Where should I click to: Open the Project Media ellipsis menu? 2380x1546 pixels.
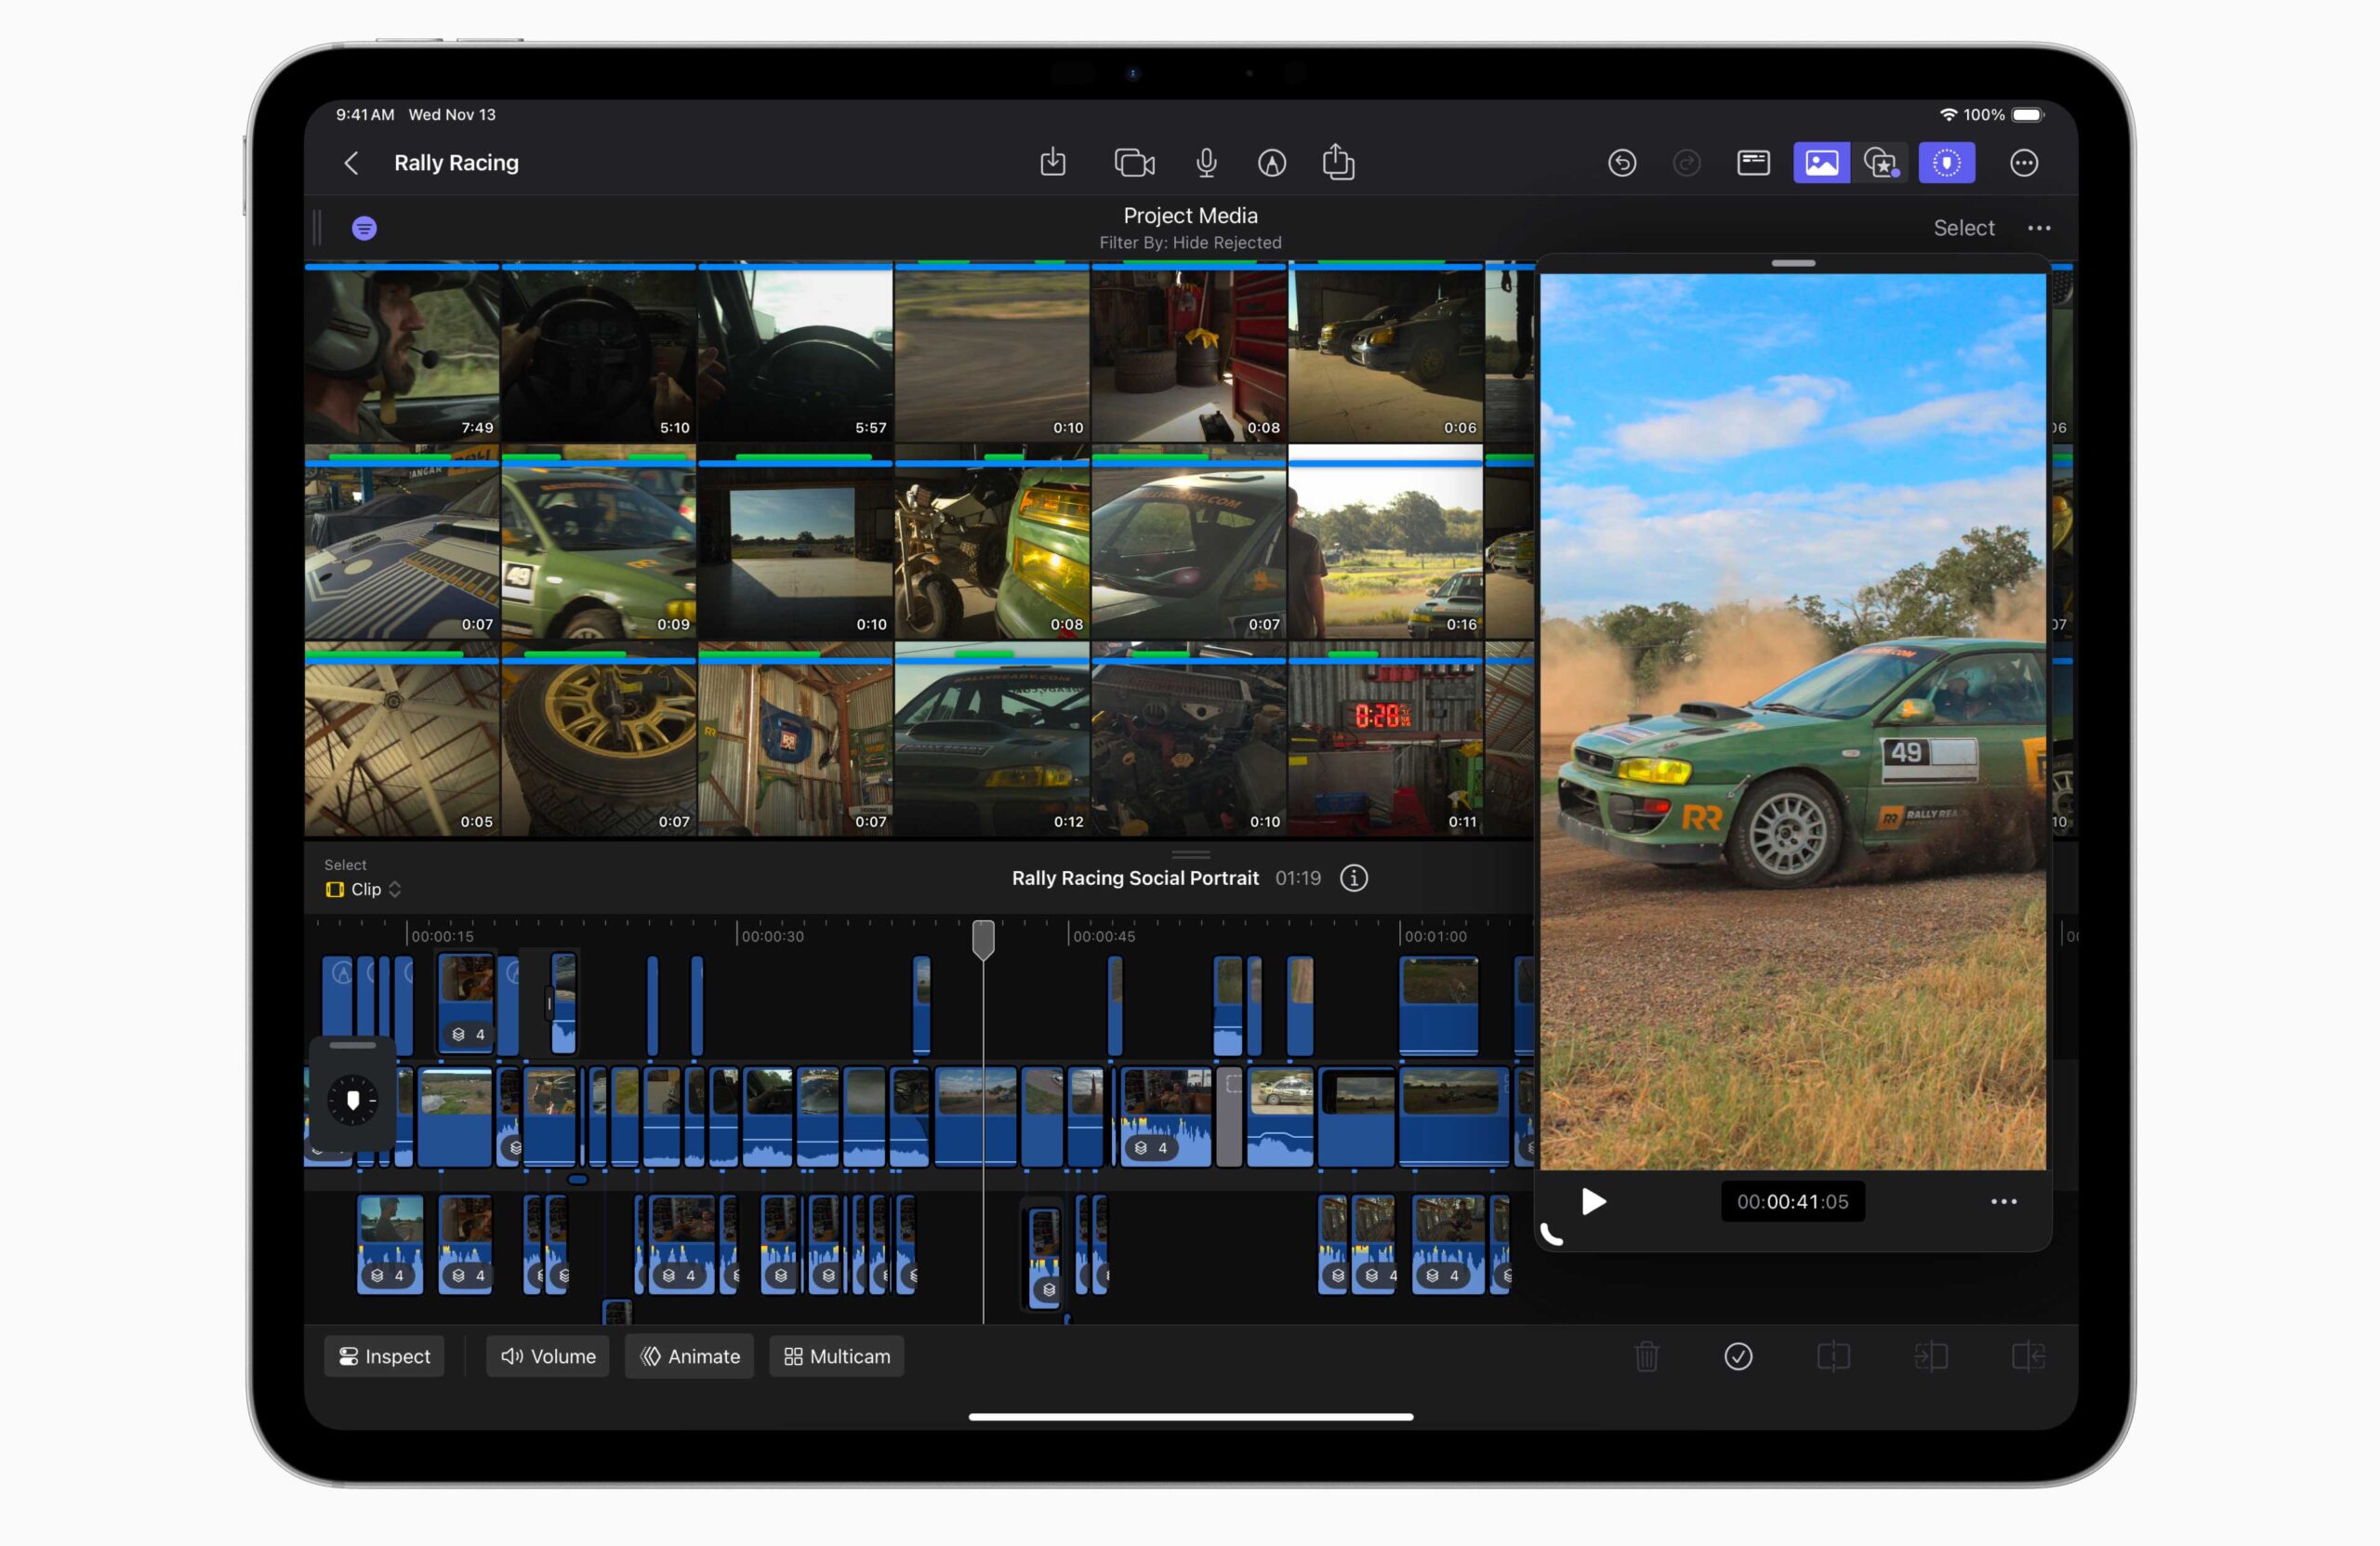tap(2038, 228)
